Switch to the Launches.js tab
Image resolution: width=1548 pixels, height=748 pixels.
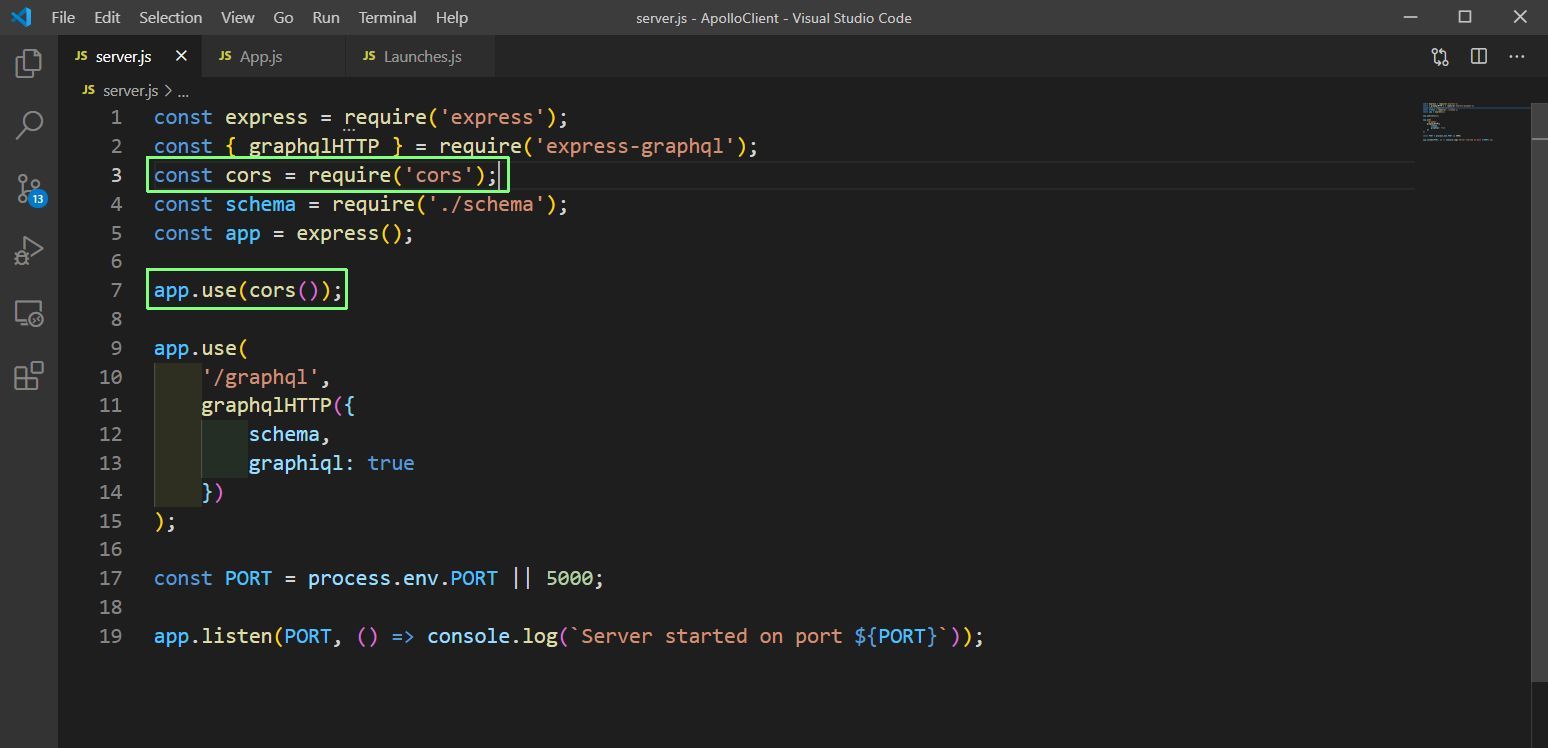tap(422, 57)
